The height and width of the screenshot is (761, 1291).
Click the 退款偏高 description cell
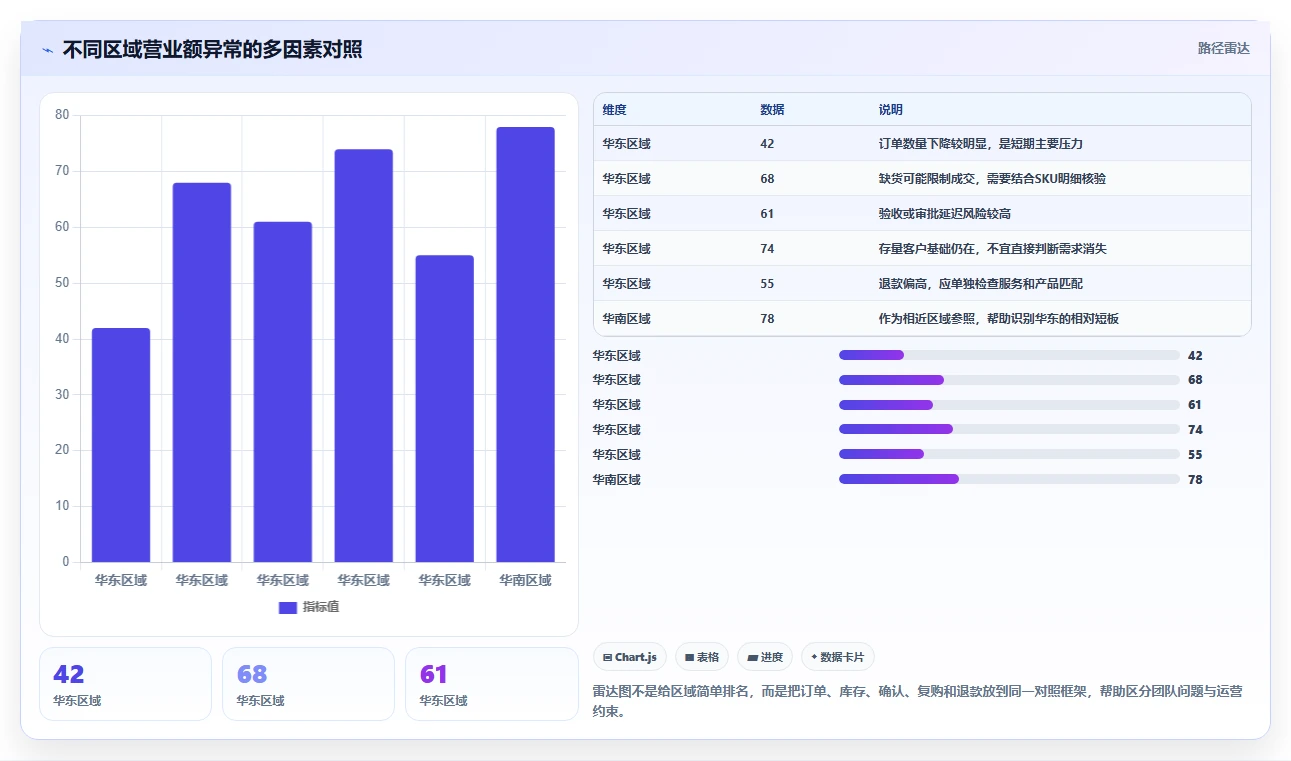click(x=981, y=284)
